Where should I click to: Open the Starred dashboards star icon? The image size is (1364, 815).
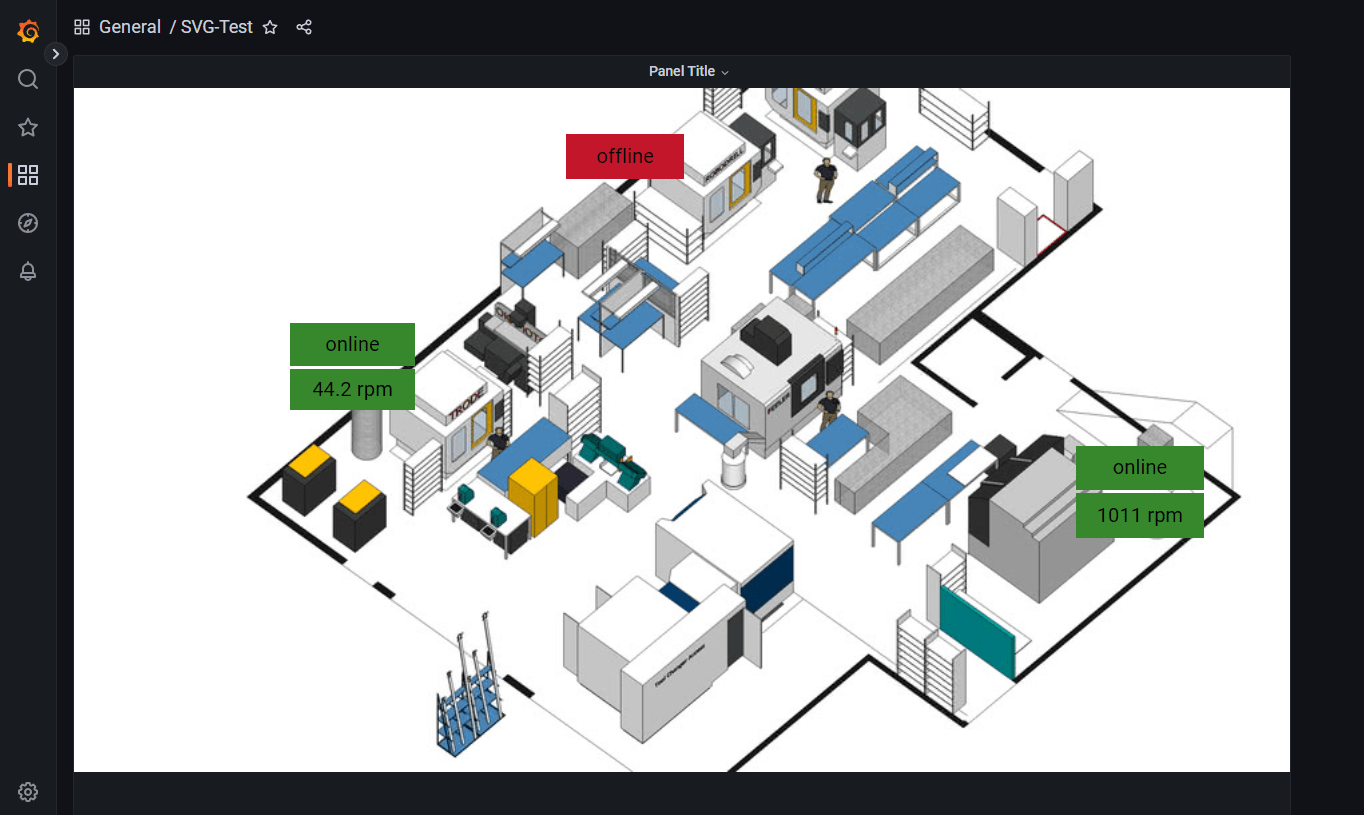tap(27, 127)
